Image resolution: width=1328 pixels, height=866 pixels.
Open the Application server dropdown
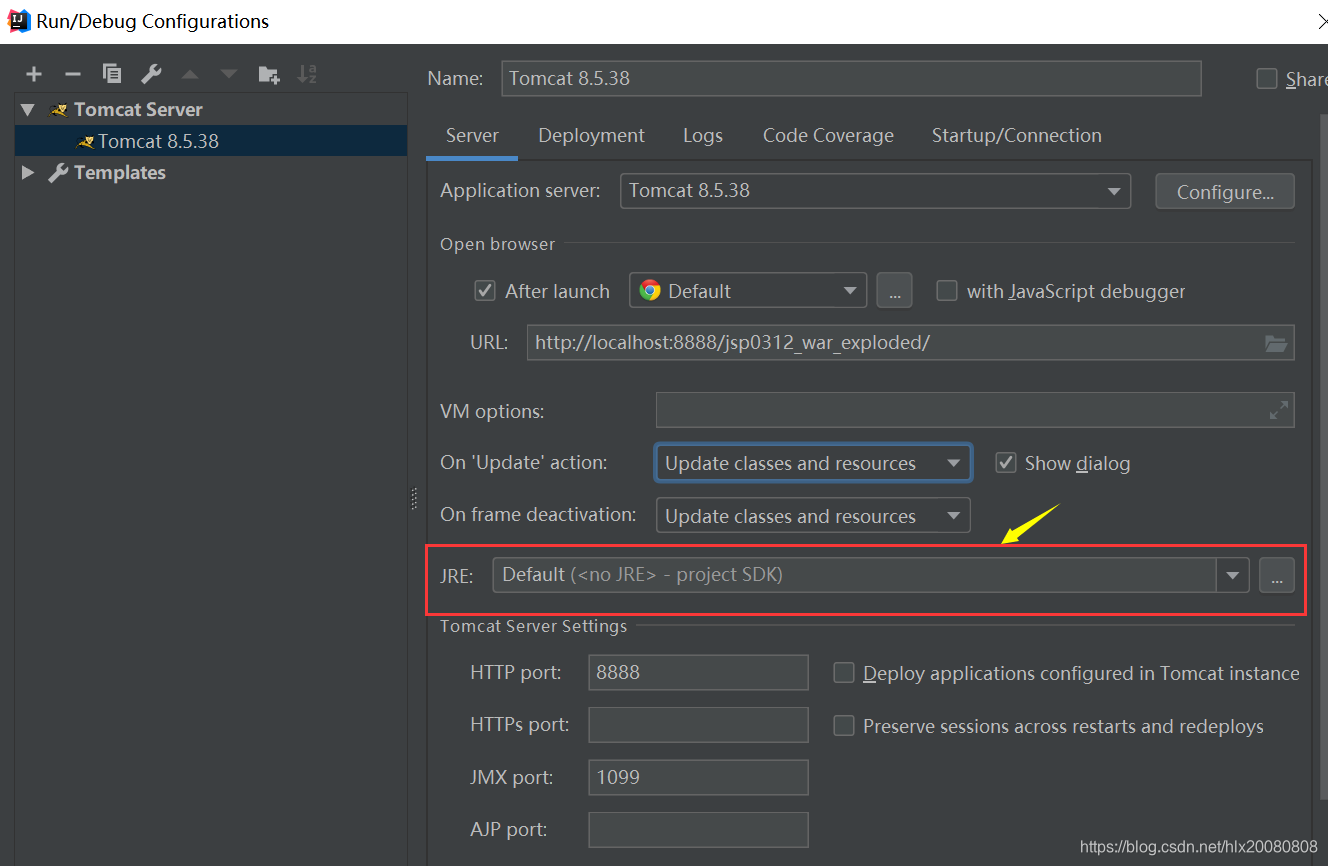(1113, 191)
